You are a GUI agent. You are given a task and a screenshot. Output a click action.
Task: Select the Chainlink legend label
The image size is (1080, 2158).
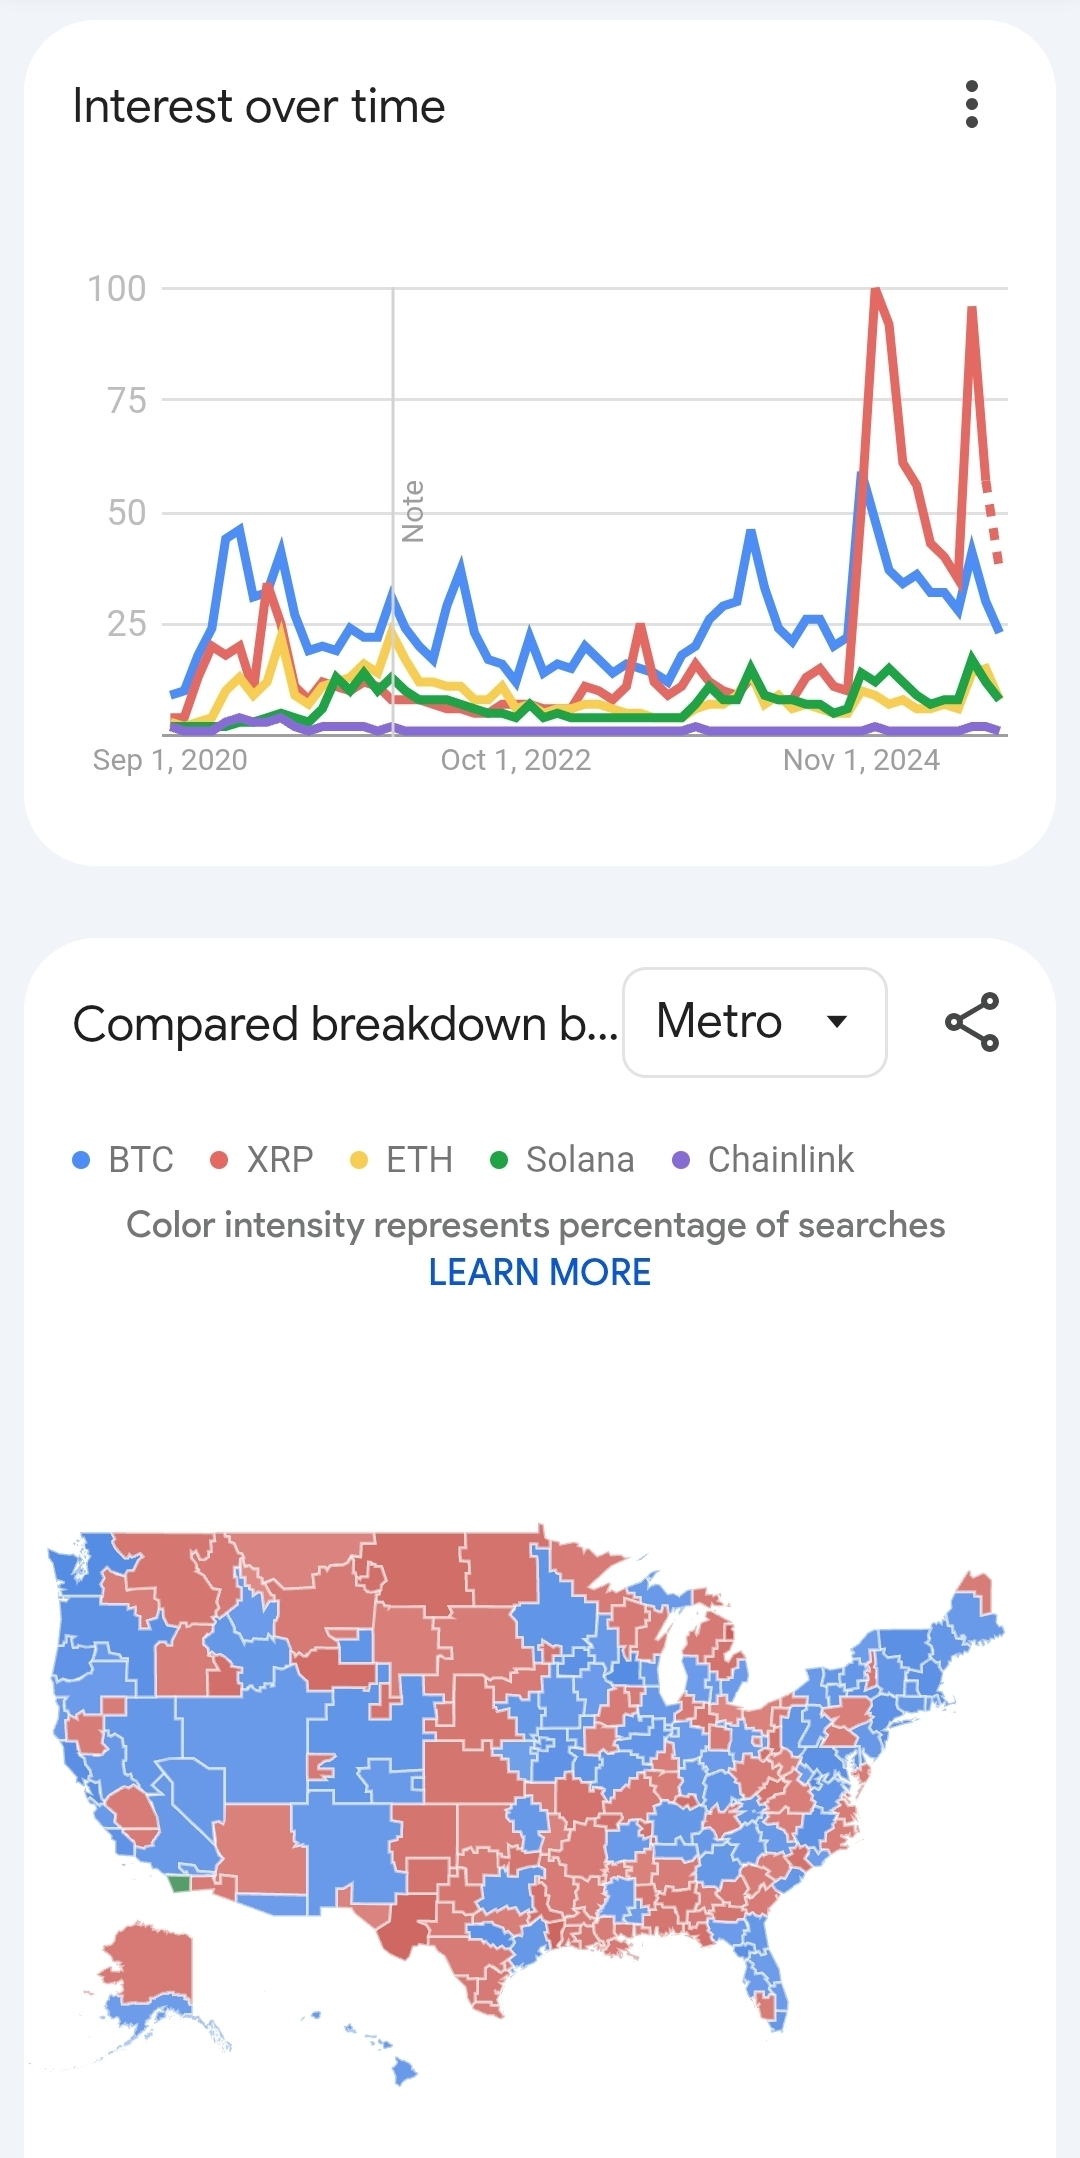coord(780,1160)
